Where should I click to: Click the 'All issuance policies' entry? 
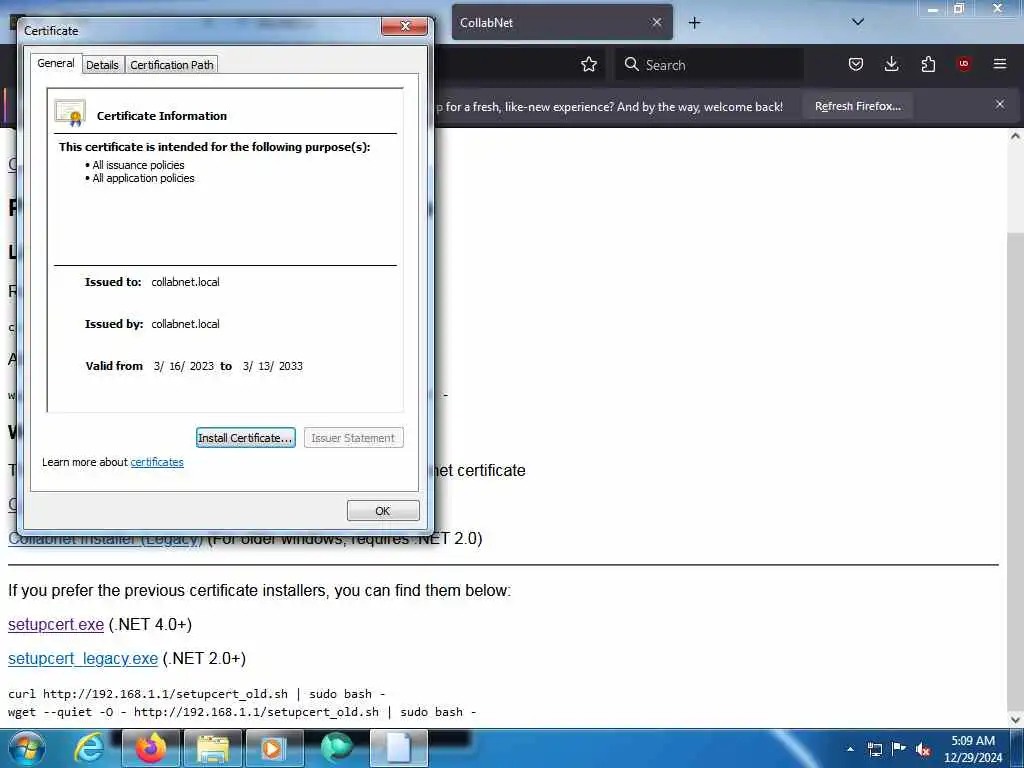click(x=138, y=165)
